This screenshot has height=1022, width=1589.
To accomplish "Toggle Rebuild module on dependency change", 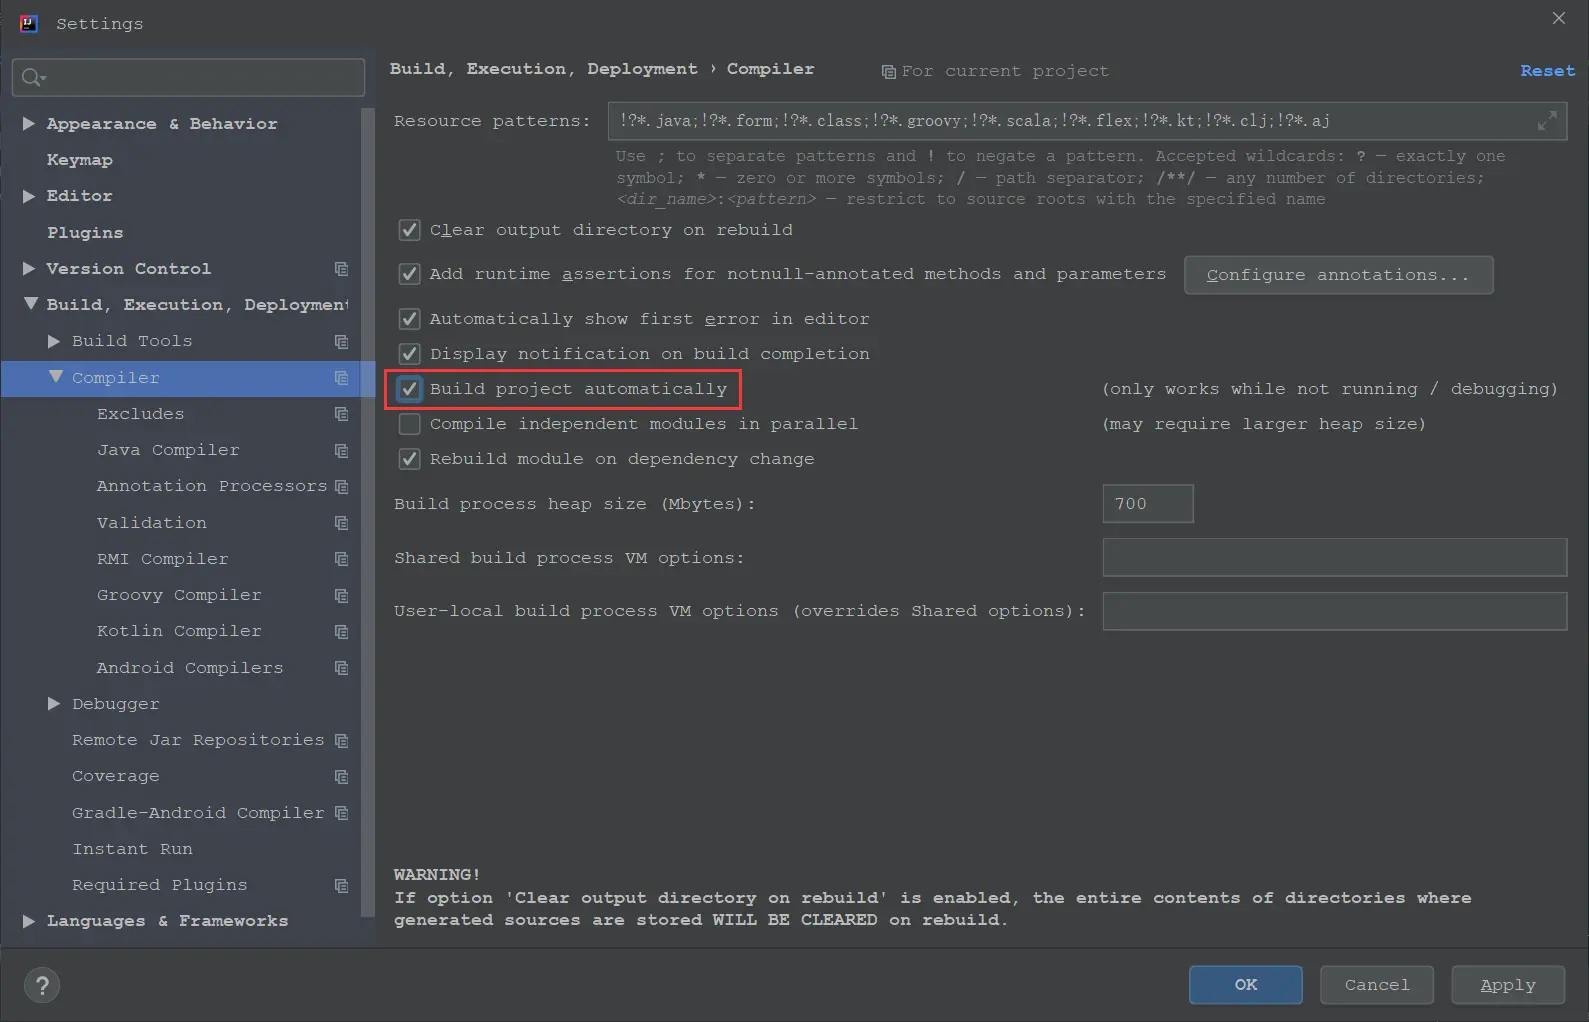I will coord(409,459).
